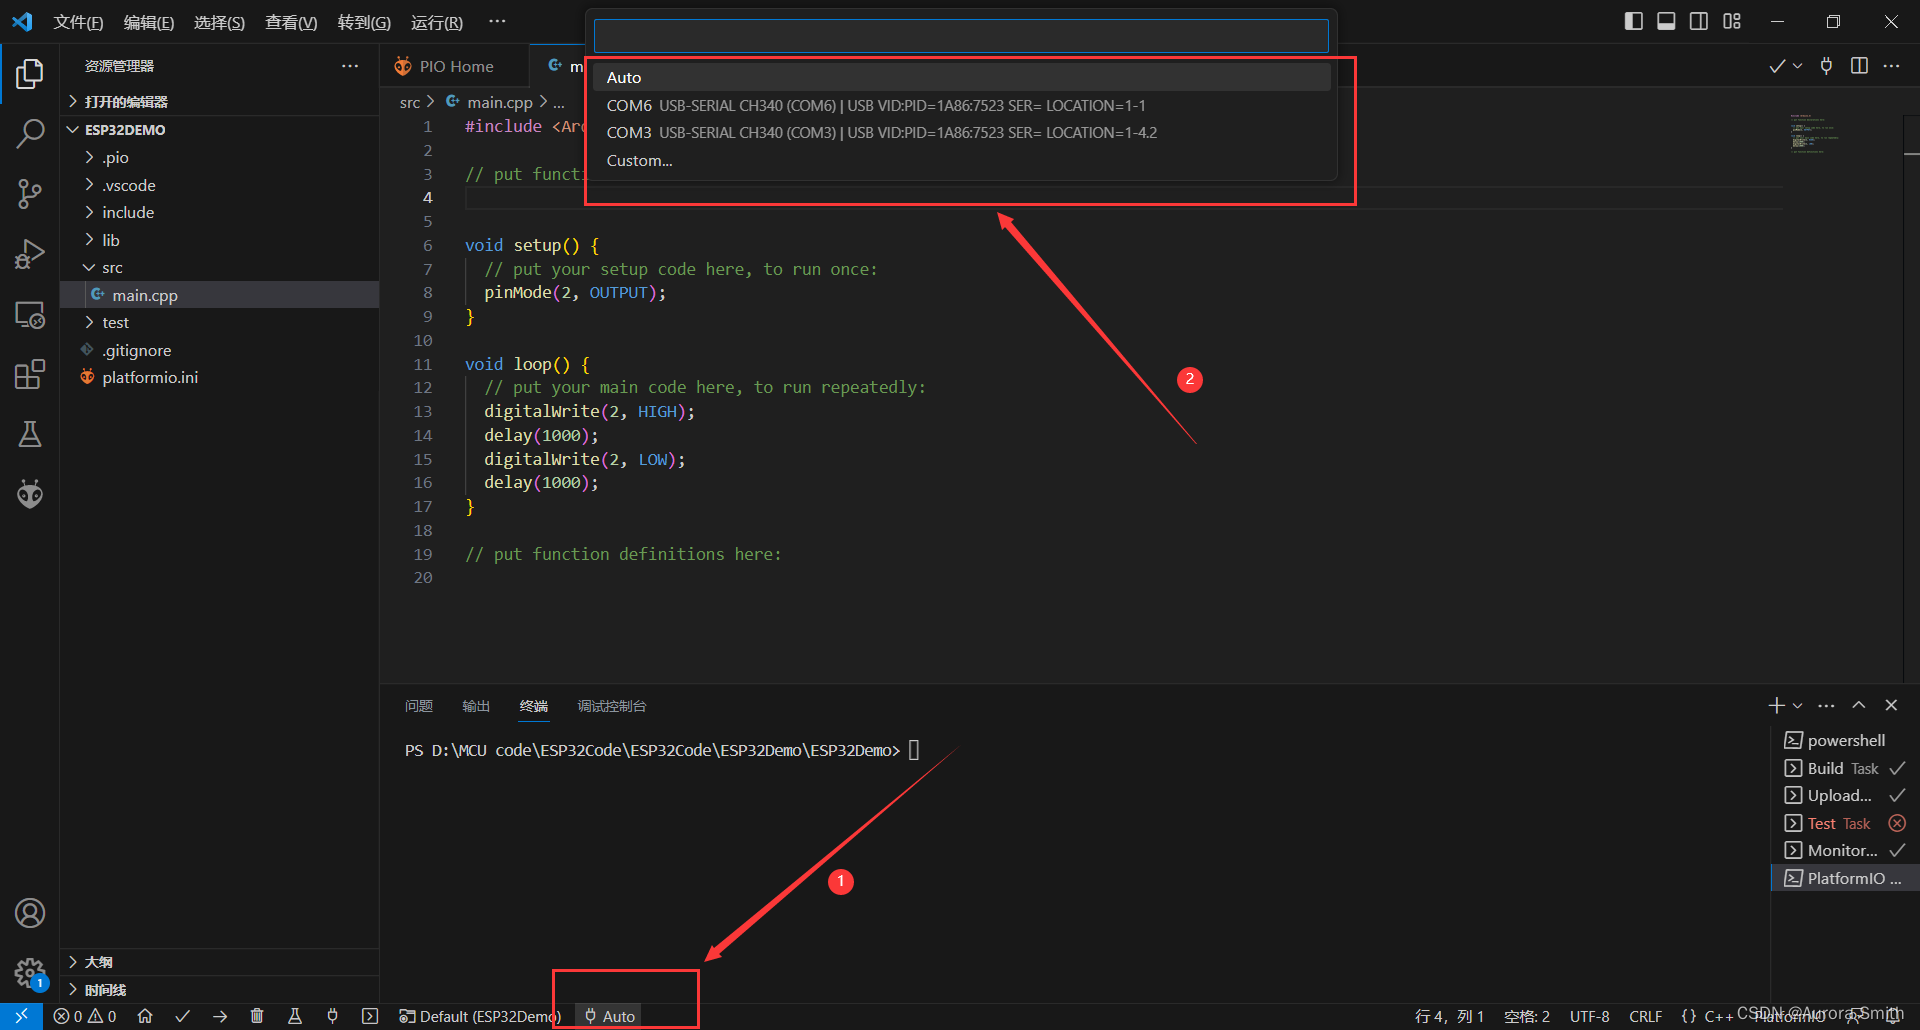Open PlatformIO new terminal from status bar
1920x1030 pixels.
coord(370,1016)
